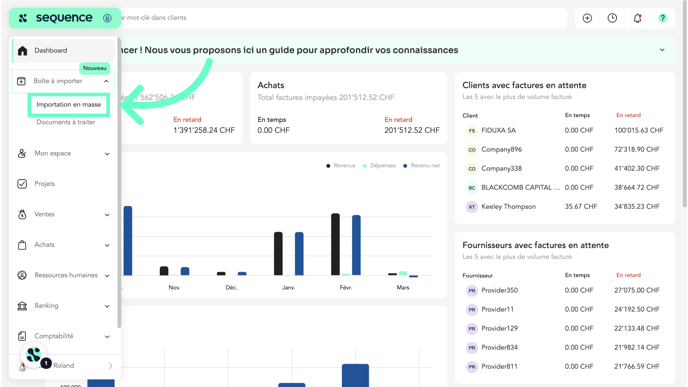Click the Banking building icon
The height and width of the screenshot is (387, 688).
[22, 306]
